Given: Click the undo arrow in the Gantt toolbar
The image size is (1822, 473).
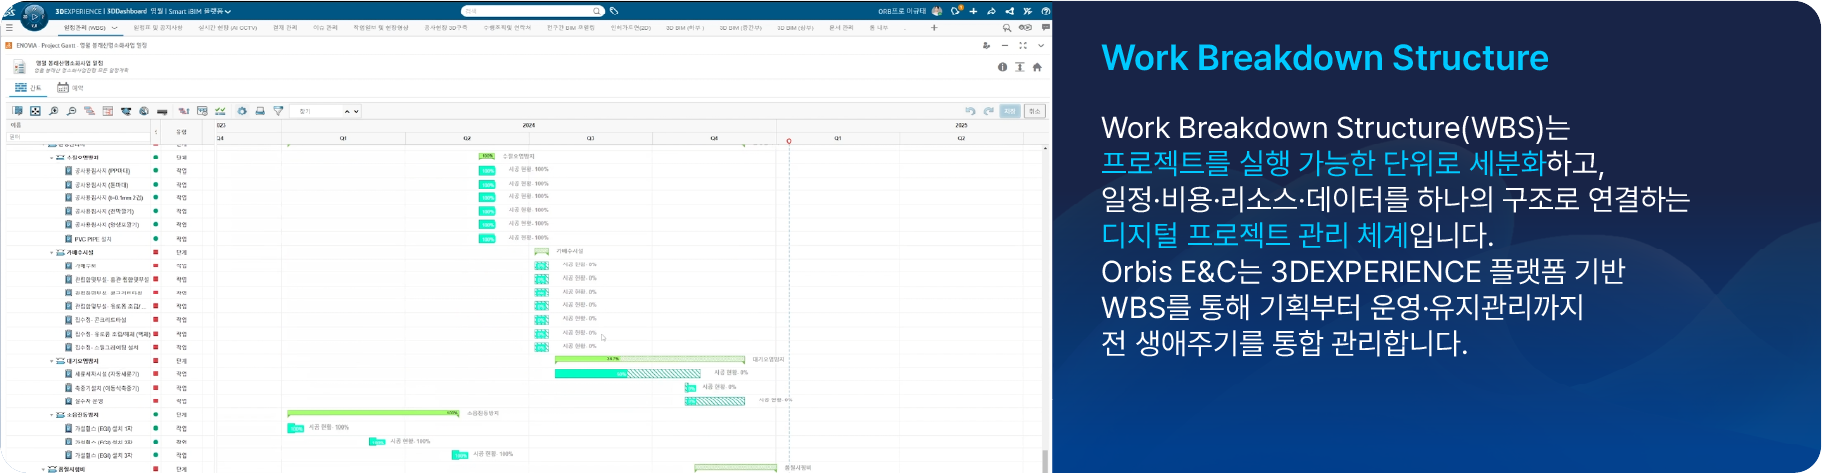Looking at the screenshot, I should click(970, 111).
